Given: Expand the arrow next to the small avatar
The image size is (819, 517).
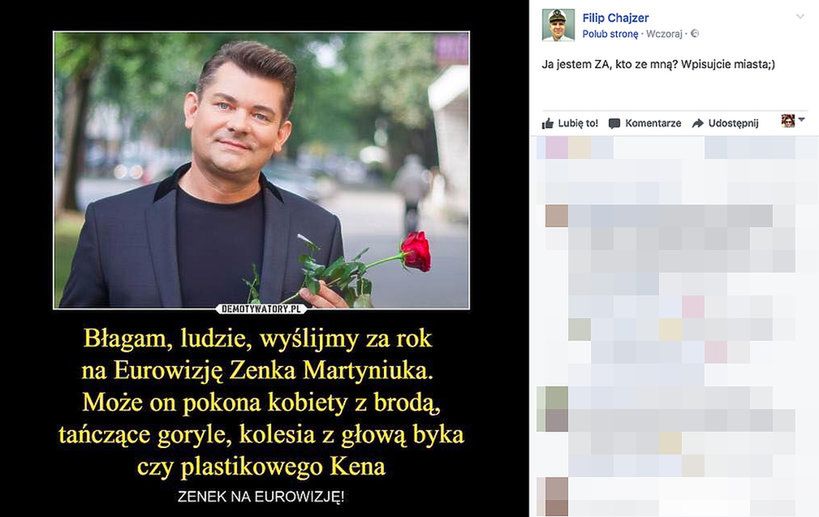Looking at the screenshot, I should (802, 120).
